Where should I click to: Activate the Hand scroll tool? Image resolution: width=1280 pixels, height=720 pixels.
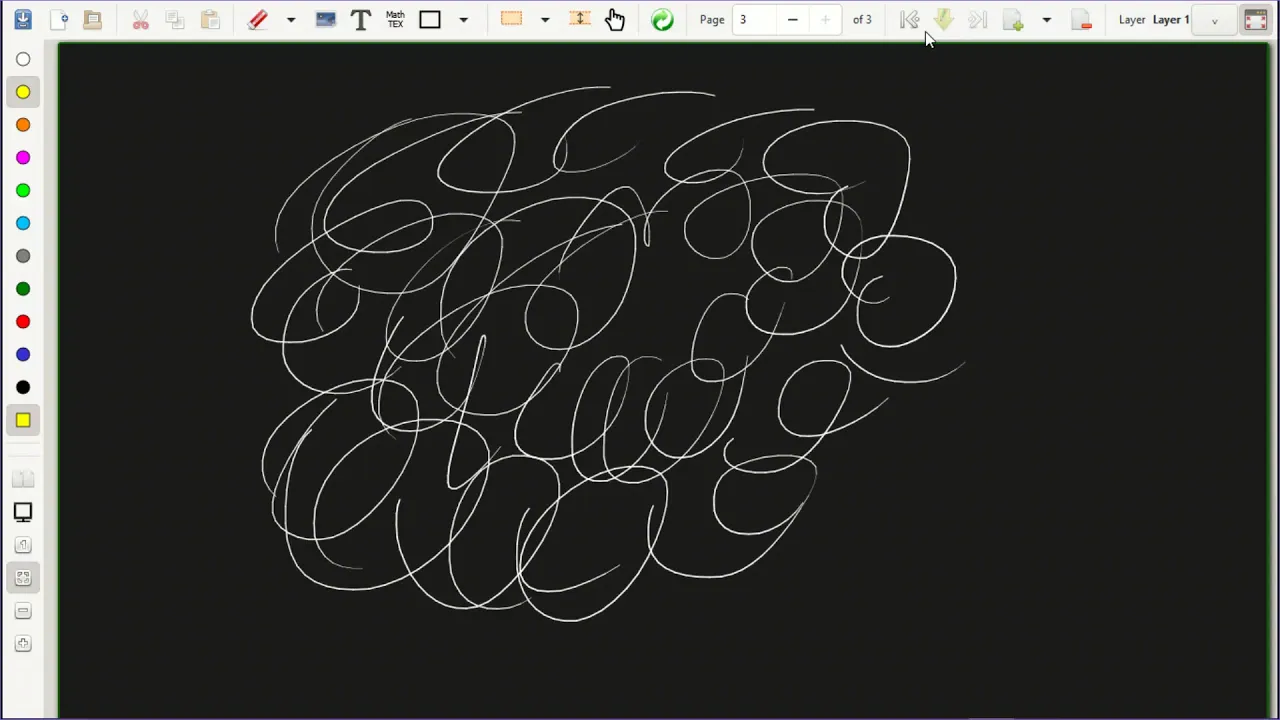614,19
